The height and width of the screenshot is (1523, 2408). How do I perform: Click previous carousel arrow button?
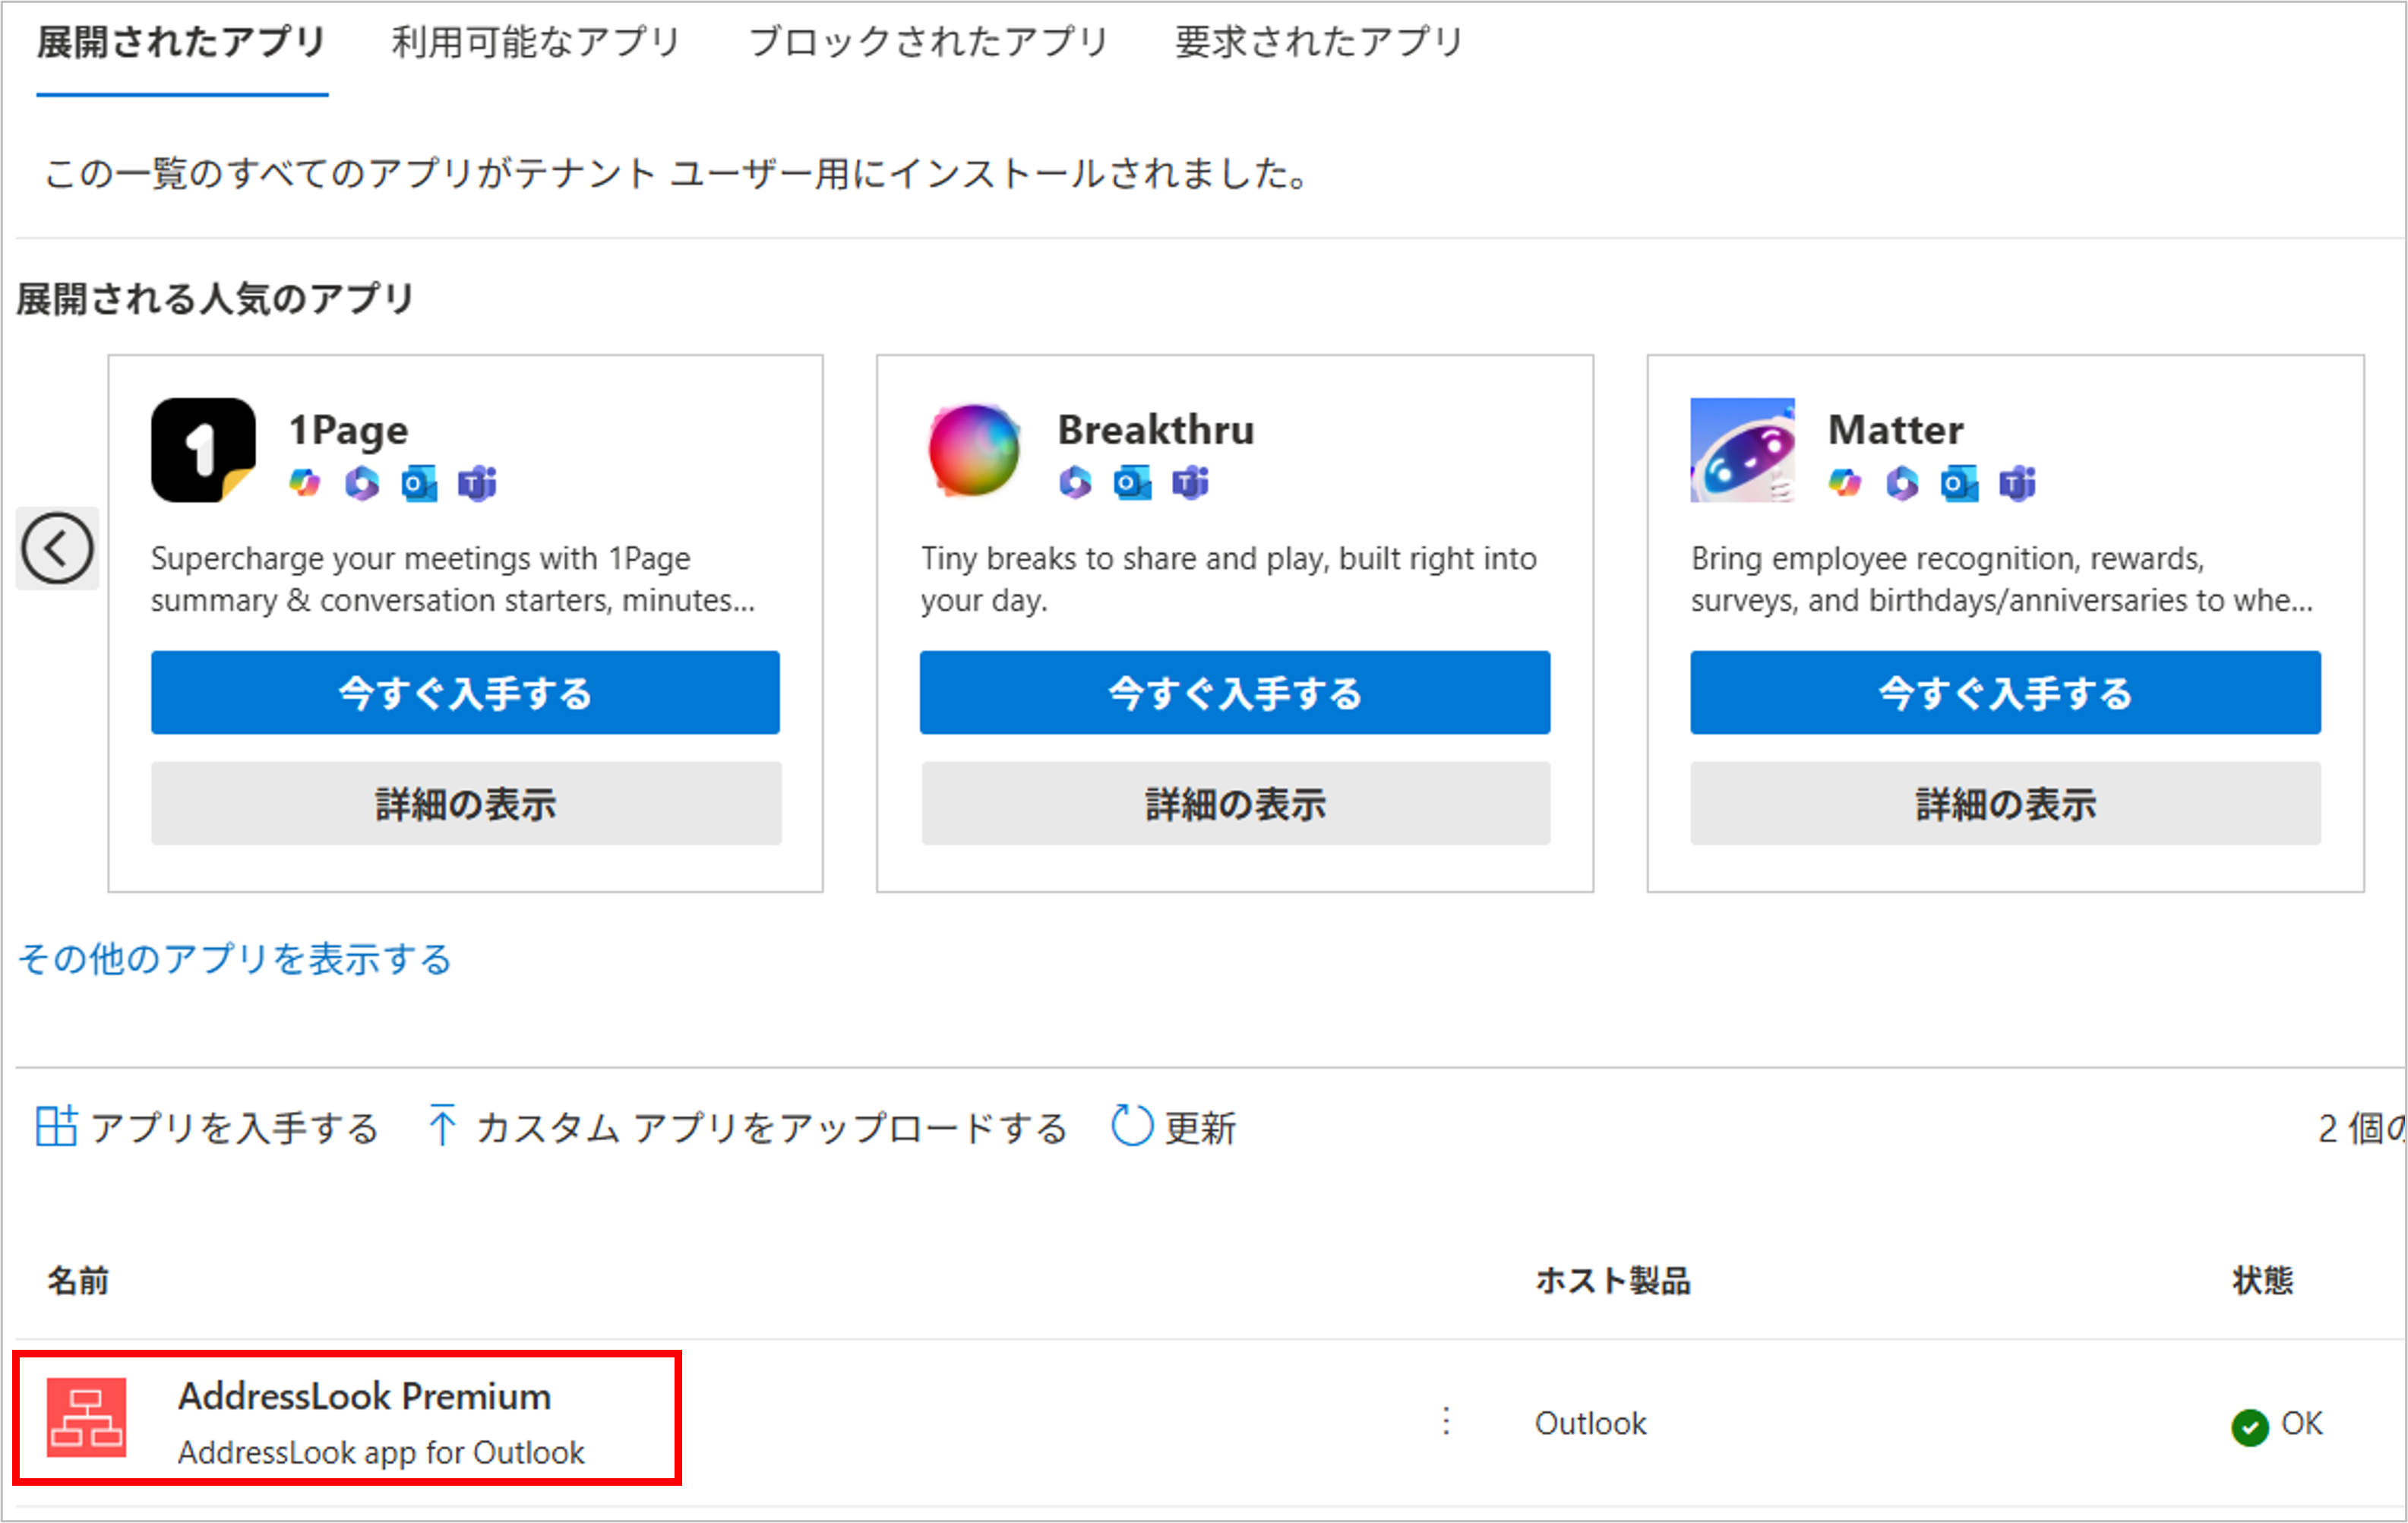[57, 548]
